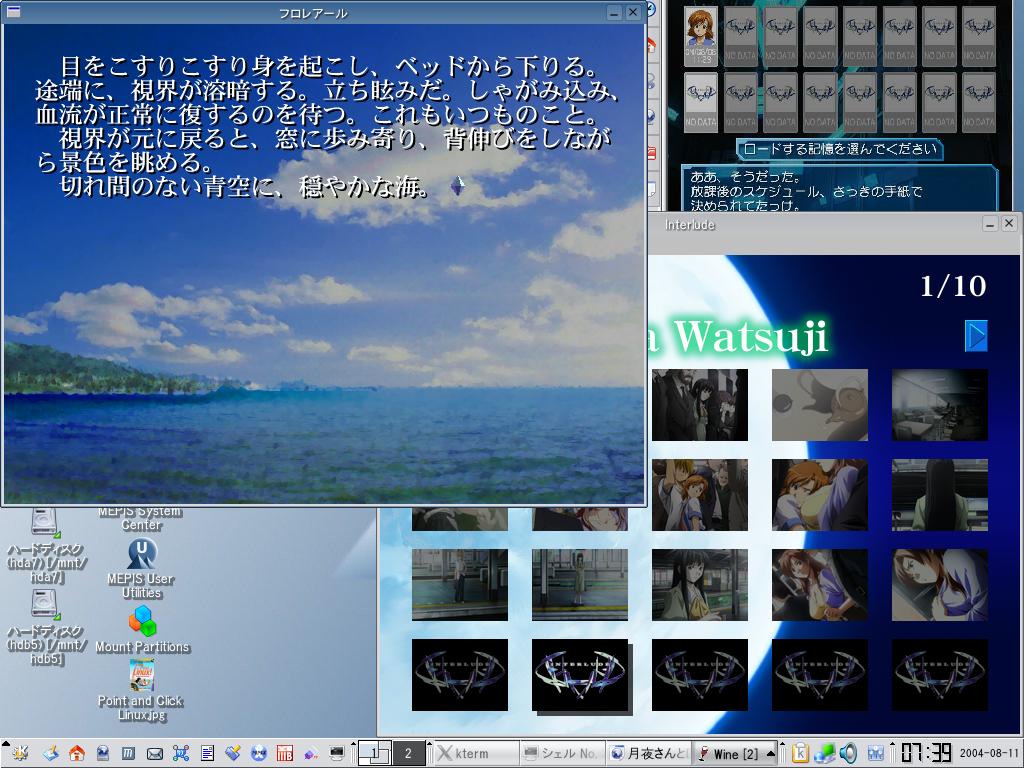
Task: Switch to virtual desktop 2 in pager
Action: pos(408,753)
